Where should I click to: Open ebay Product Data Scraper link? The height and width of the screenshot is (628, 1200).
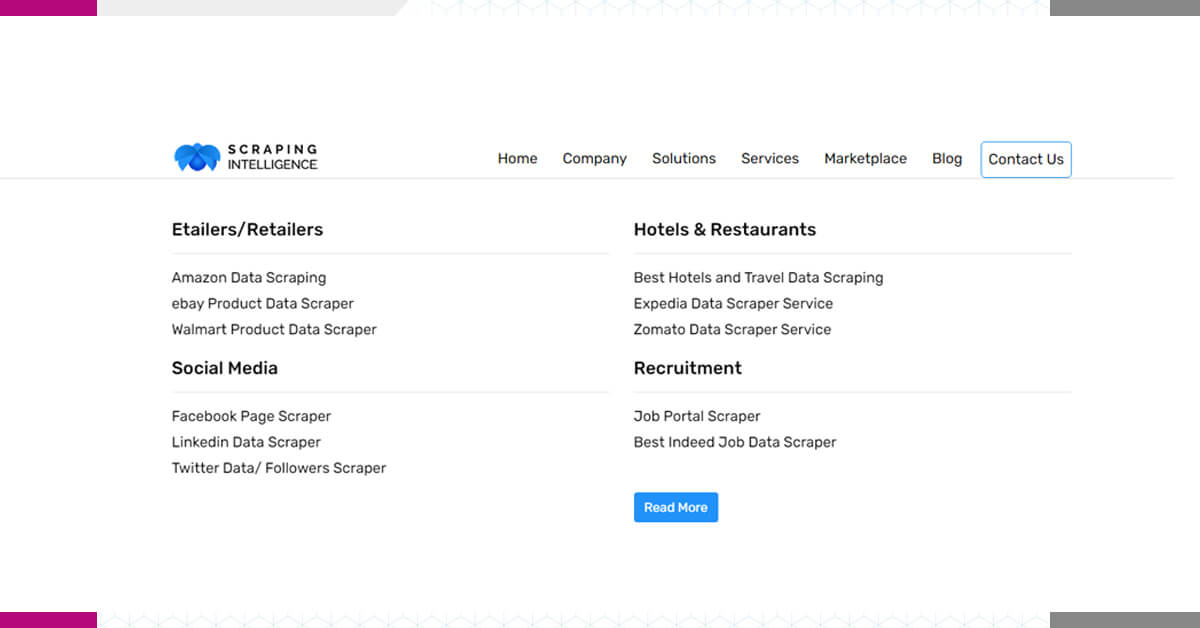point(263,303)
